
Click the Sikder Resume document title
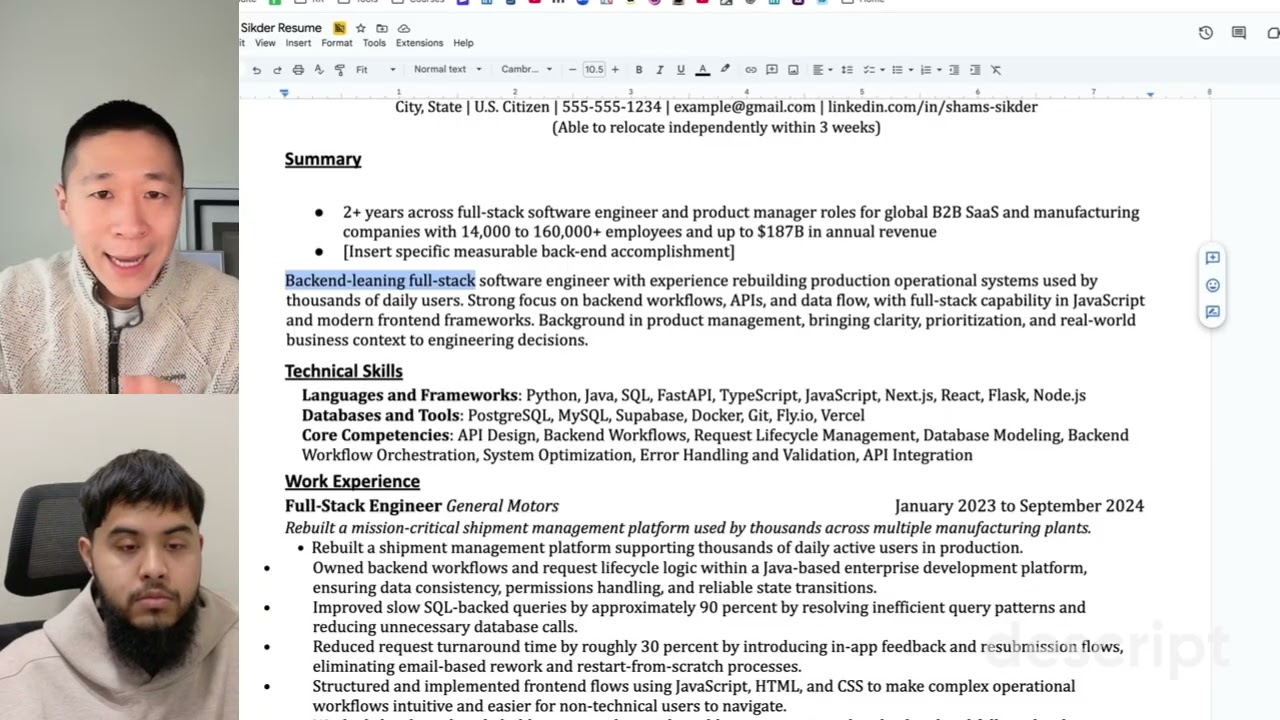[x=281, y=28]
